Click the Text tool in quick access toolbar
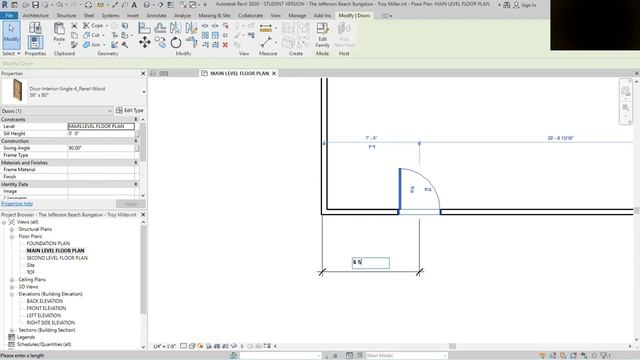Viewport: 640px width, 360px height. 134,5
